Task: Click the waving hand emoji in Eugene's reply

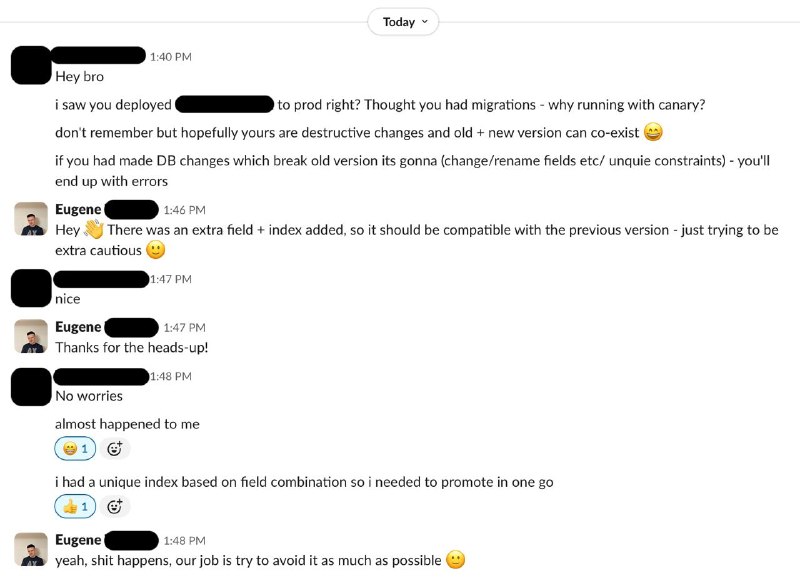Action: tap(94, 229)
